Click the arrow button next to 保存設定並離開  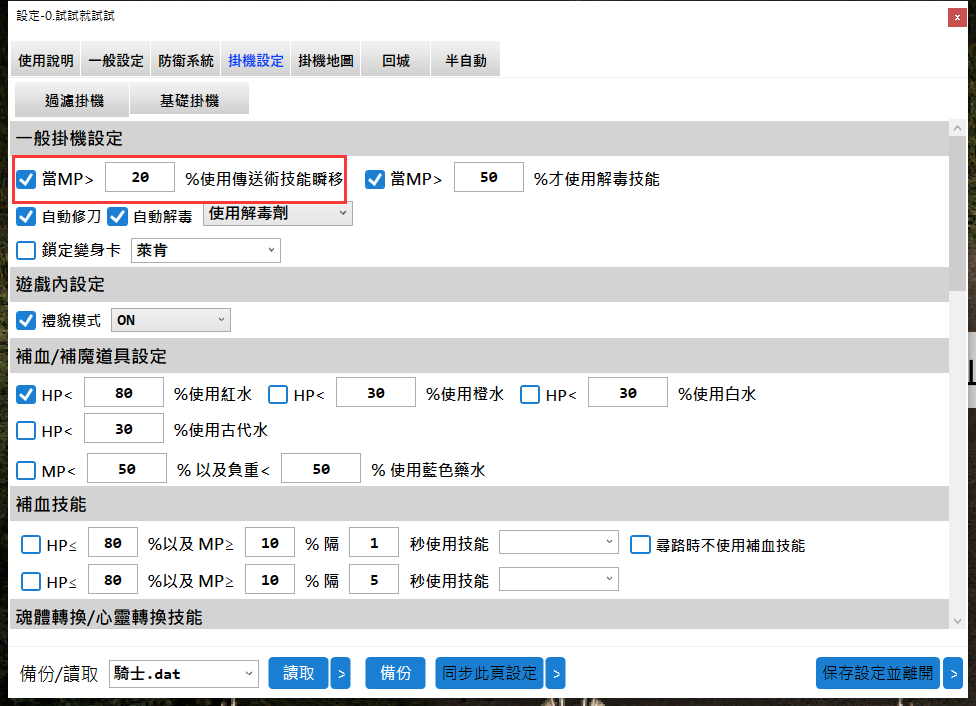point(953,674)
